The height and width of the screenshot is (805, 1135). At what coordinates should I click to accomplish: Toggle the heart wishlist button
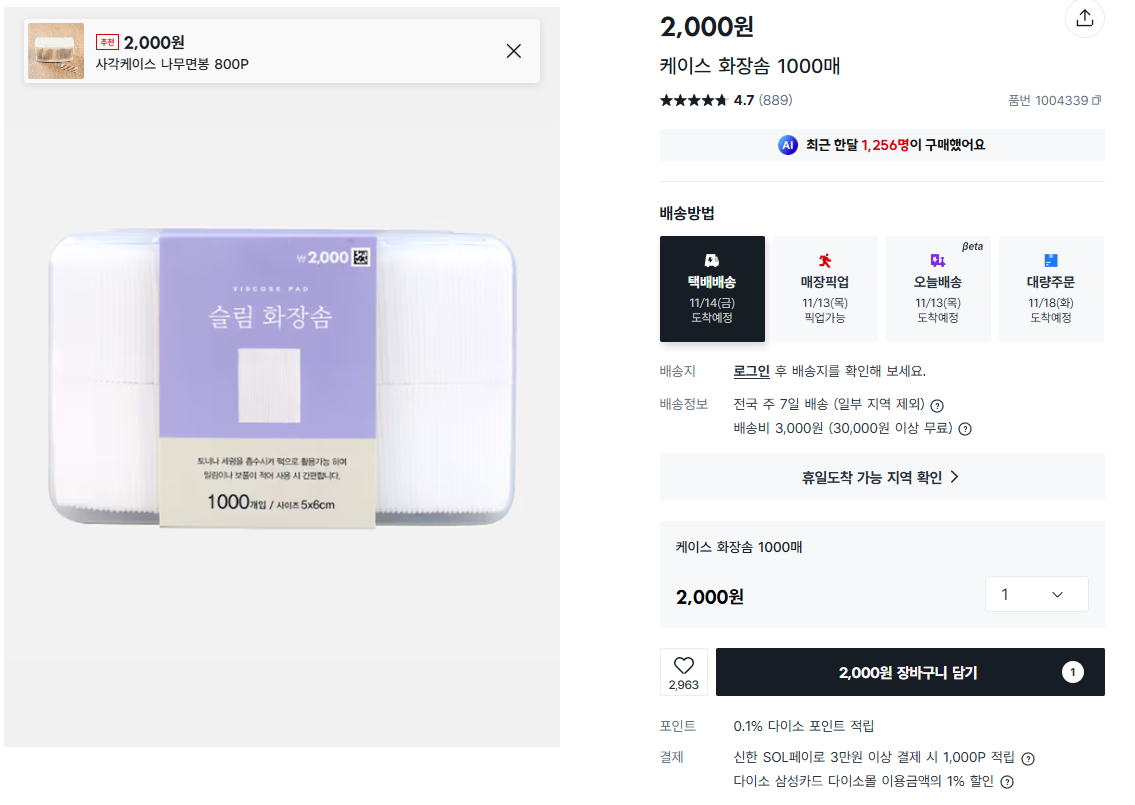click(x=684, y=671)
